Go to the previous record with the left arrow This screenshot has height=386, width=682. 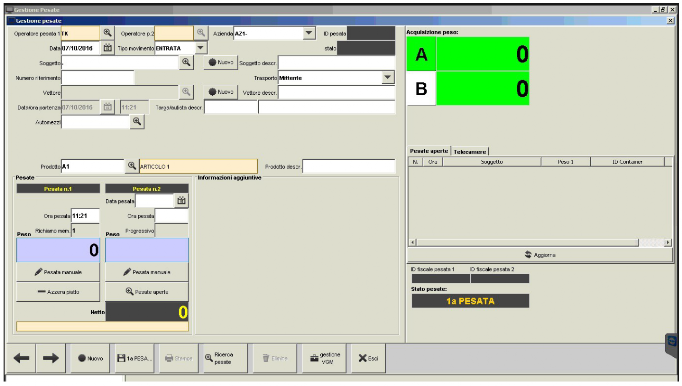[21, 358]
